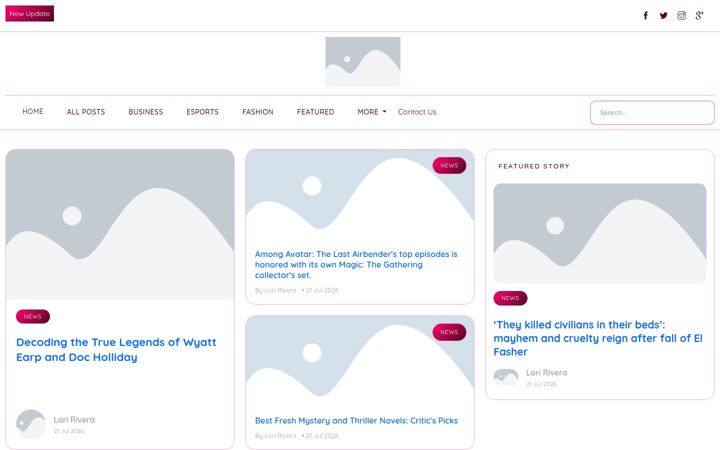The width and height of the screenshot is (720, 450).
Task: Click the date on the Avatar article
Action: tap(322, 290)
